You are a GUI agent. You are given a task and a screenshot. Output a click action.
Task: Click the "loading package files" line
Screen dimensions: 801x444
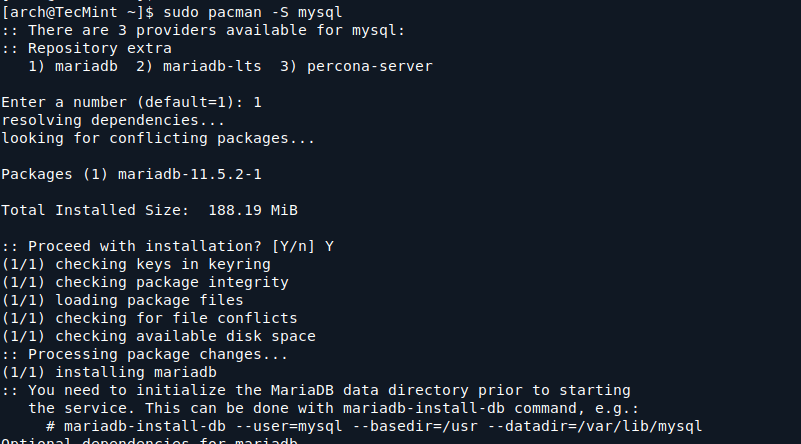point(149,300)
